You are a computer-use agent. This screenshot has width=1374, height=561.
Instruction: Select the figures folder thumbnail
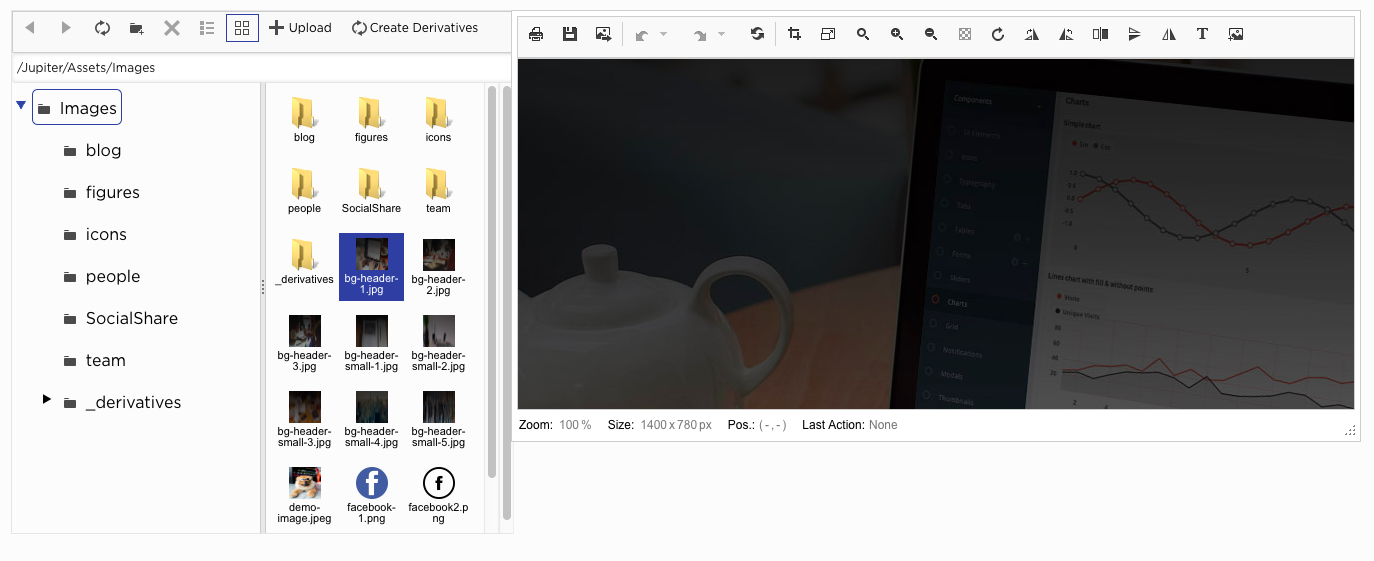371,120
